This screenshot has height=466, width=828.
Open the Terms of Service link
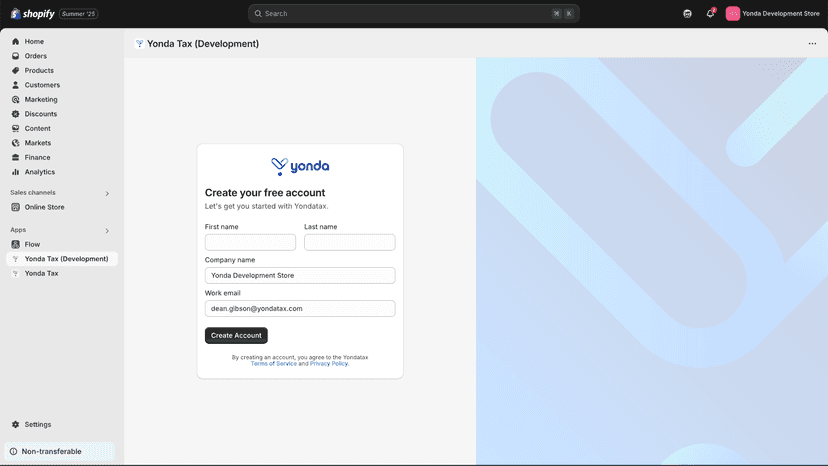(274, 364)
